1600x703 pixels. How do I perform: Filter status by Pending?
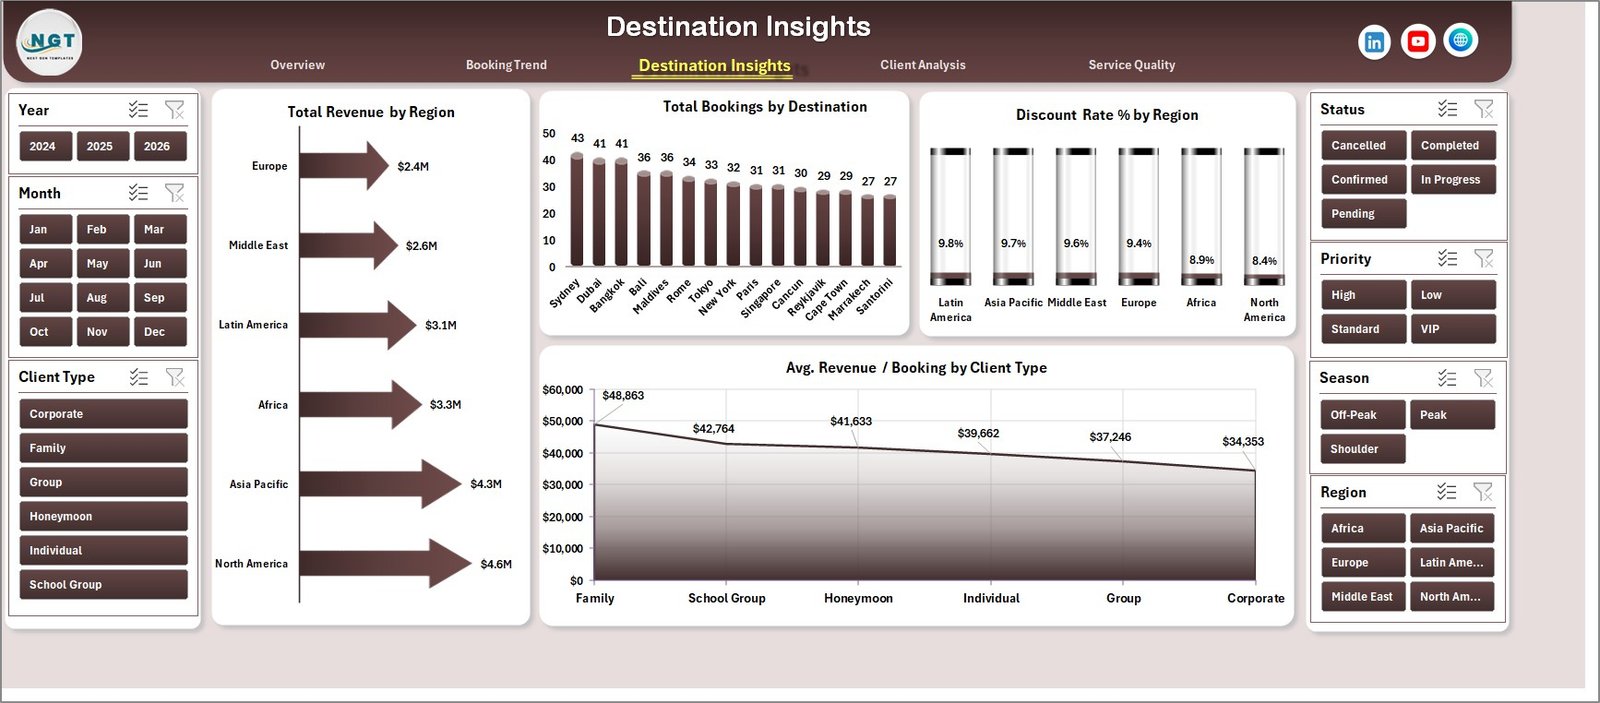coord(1363,213)
